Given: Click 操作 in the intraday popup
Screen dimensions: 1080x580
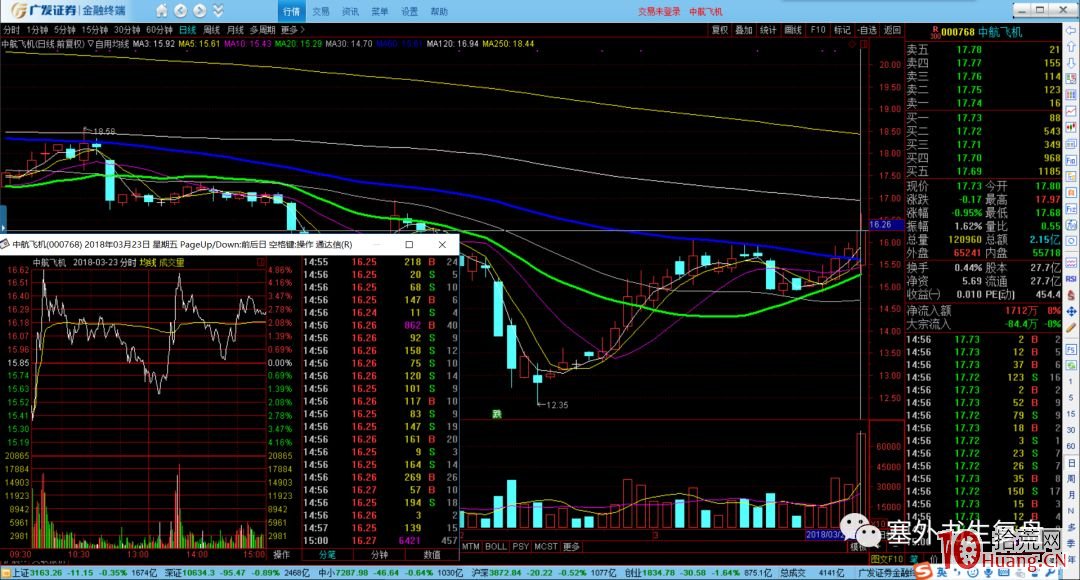Looking at the screenshot, I should tap(282, 554).
